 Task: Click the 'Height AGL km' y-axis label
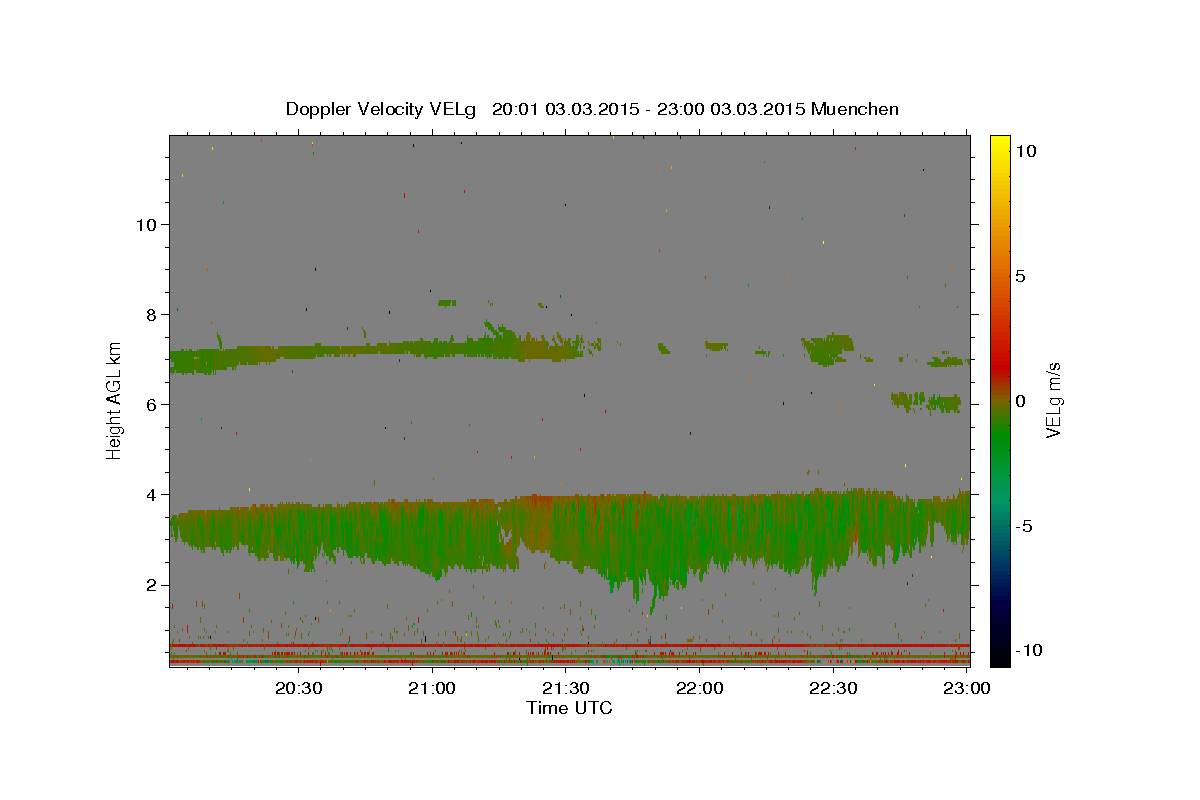click(114, 400)
